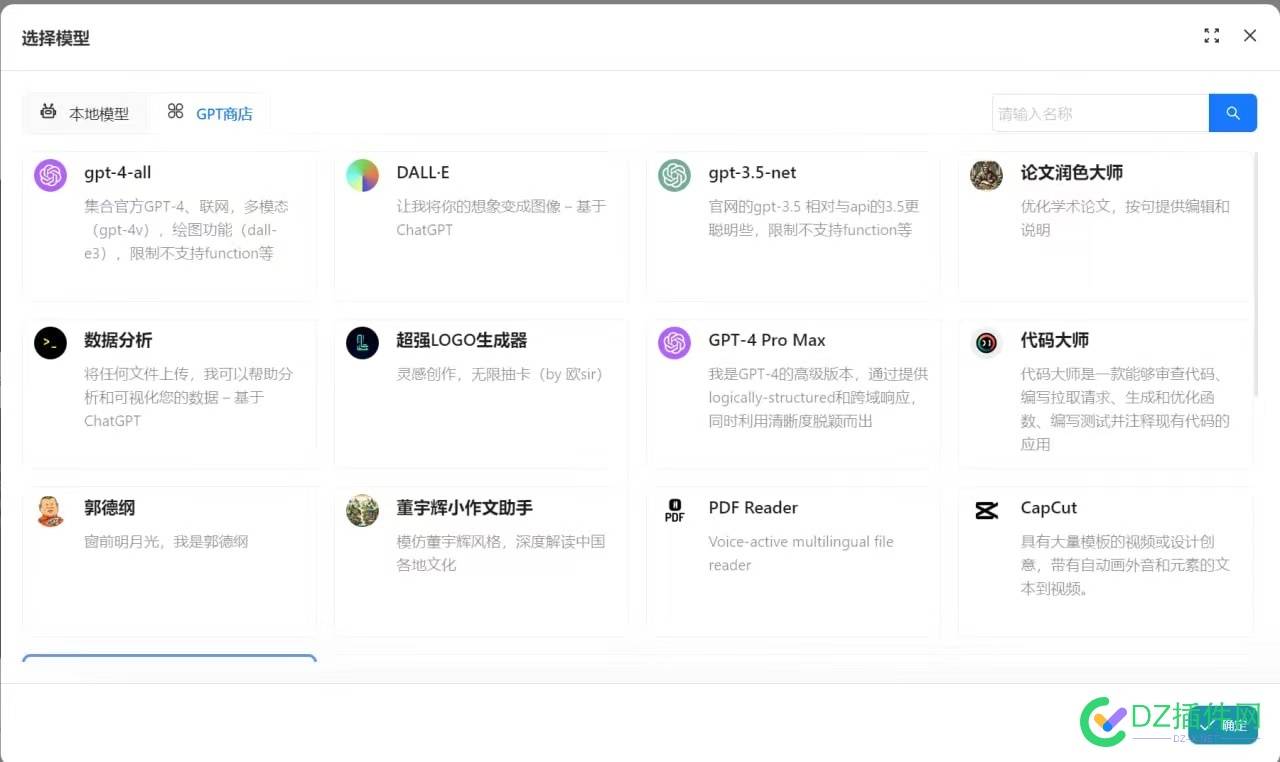The height and width of the screenshot is (762, 1280).
Task: Click the robot icon on 本地模型 tab
Action: tap(48, 111)
